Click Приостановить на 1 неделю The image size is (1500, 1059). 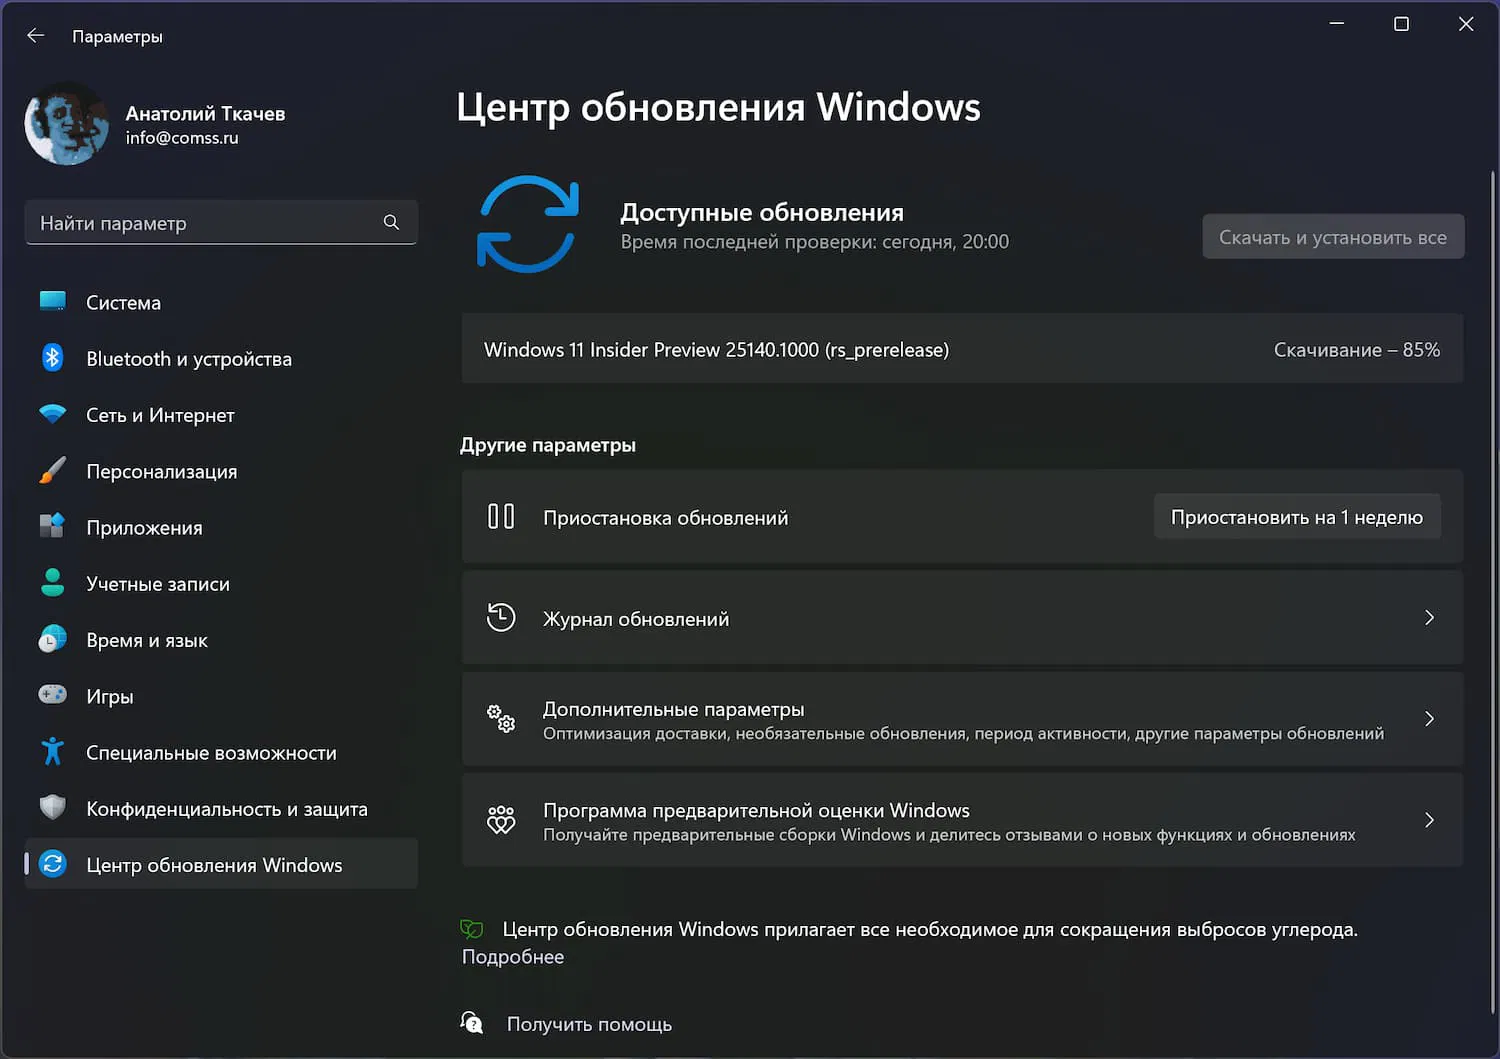(x=1297, y=516)
